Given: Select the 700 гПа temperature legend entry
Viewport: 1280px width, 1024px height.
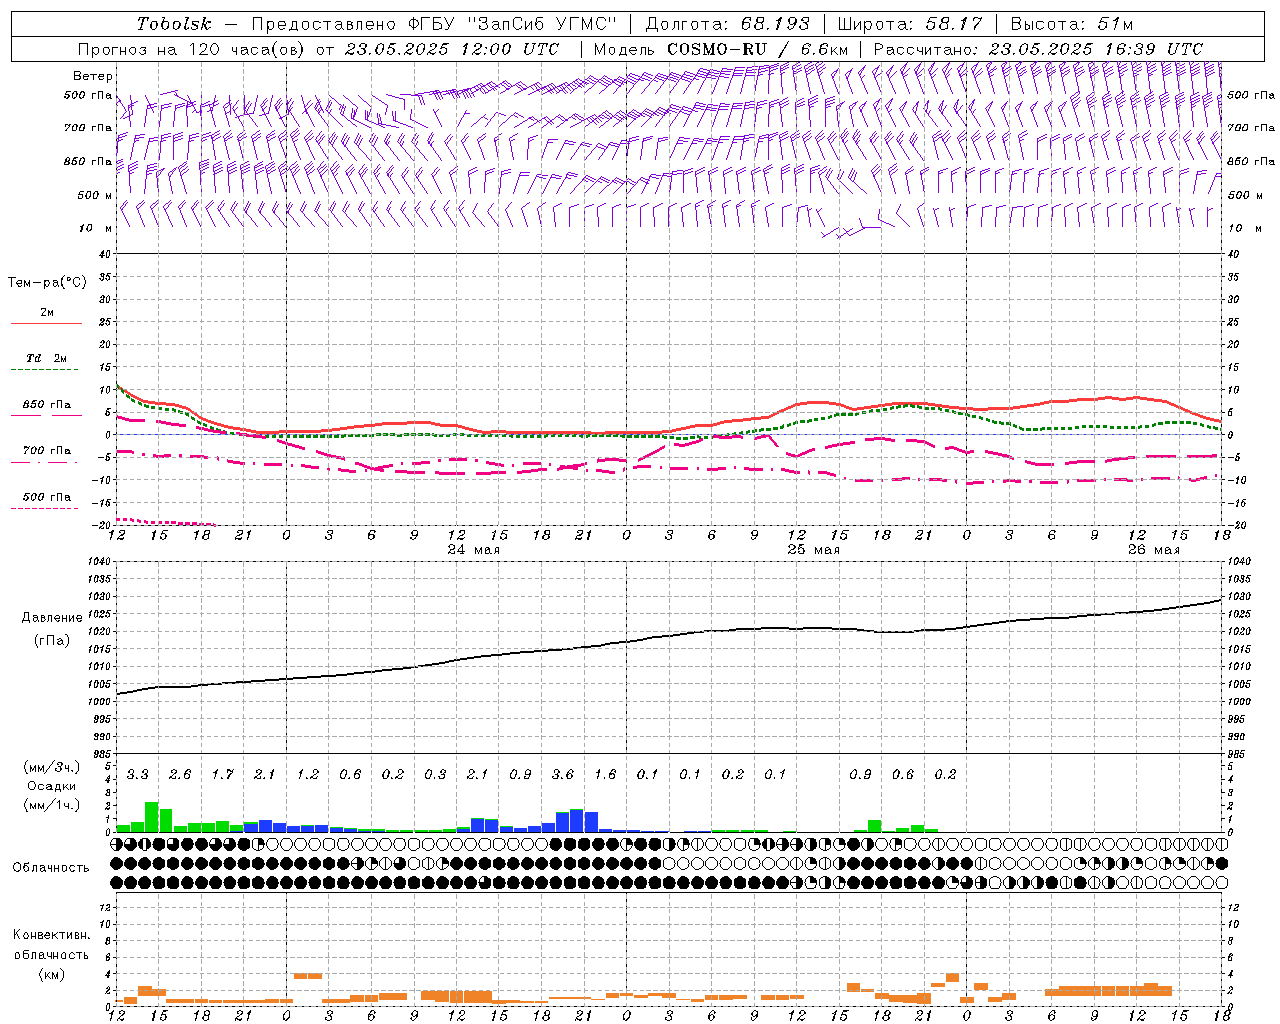Looking at the screenshot, I should [46, 451].
